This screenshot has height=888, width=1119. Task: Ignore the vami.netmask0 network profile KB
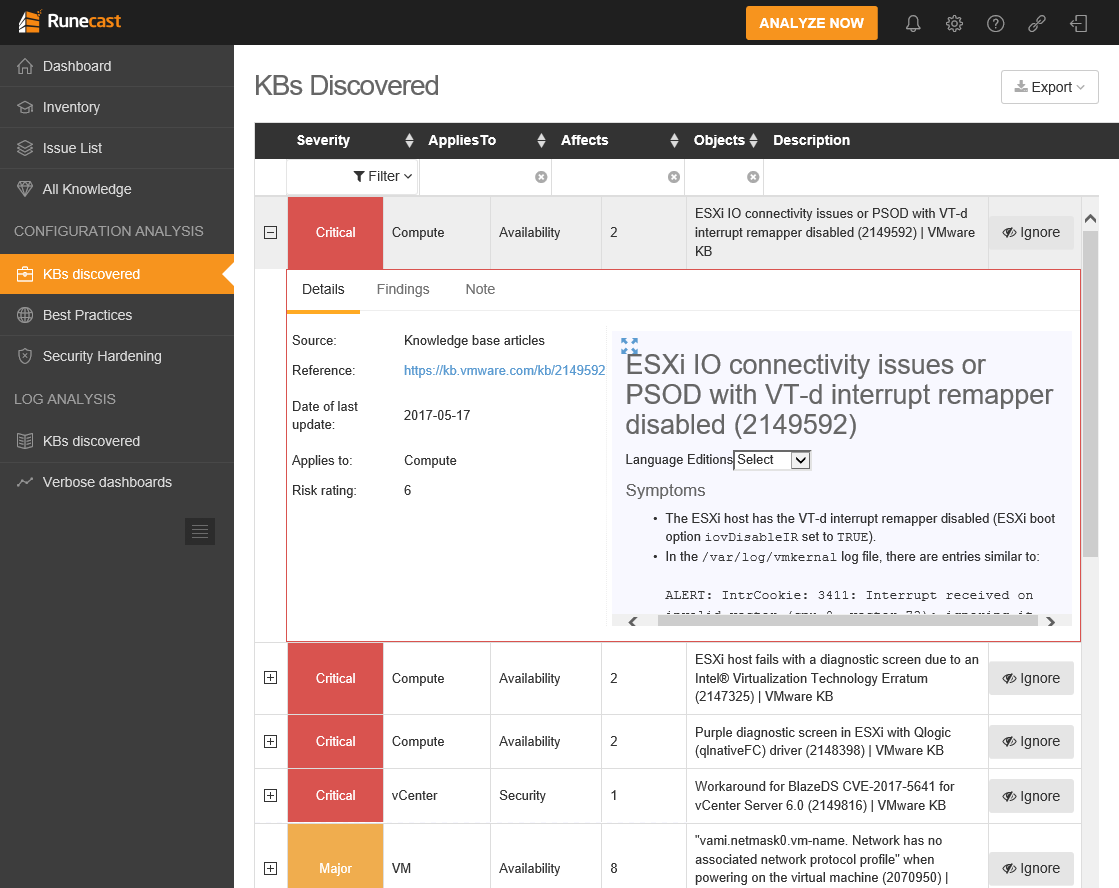(1031, 869)
